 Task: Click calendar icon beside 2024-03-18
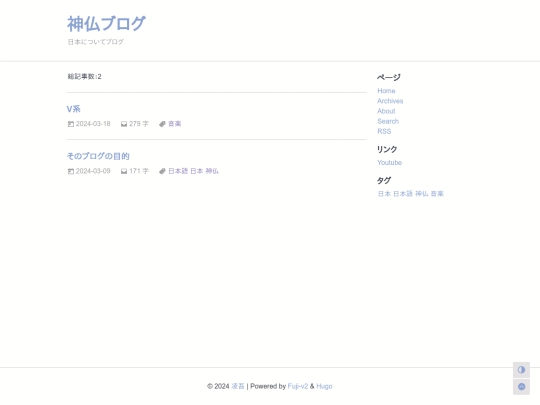pos(71,124)
